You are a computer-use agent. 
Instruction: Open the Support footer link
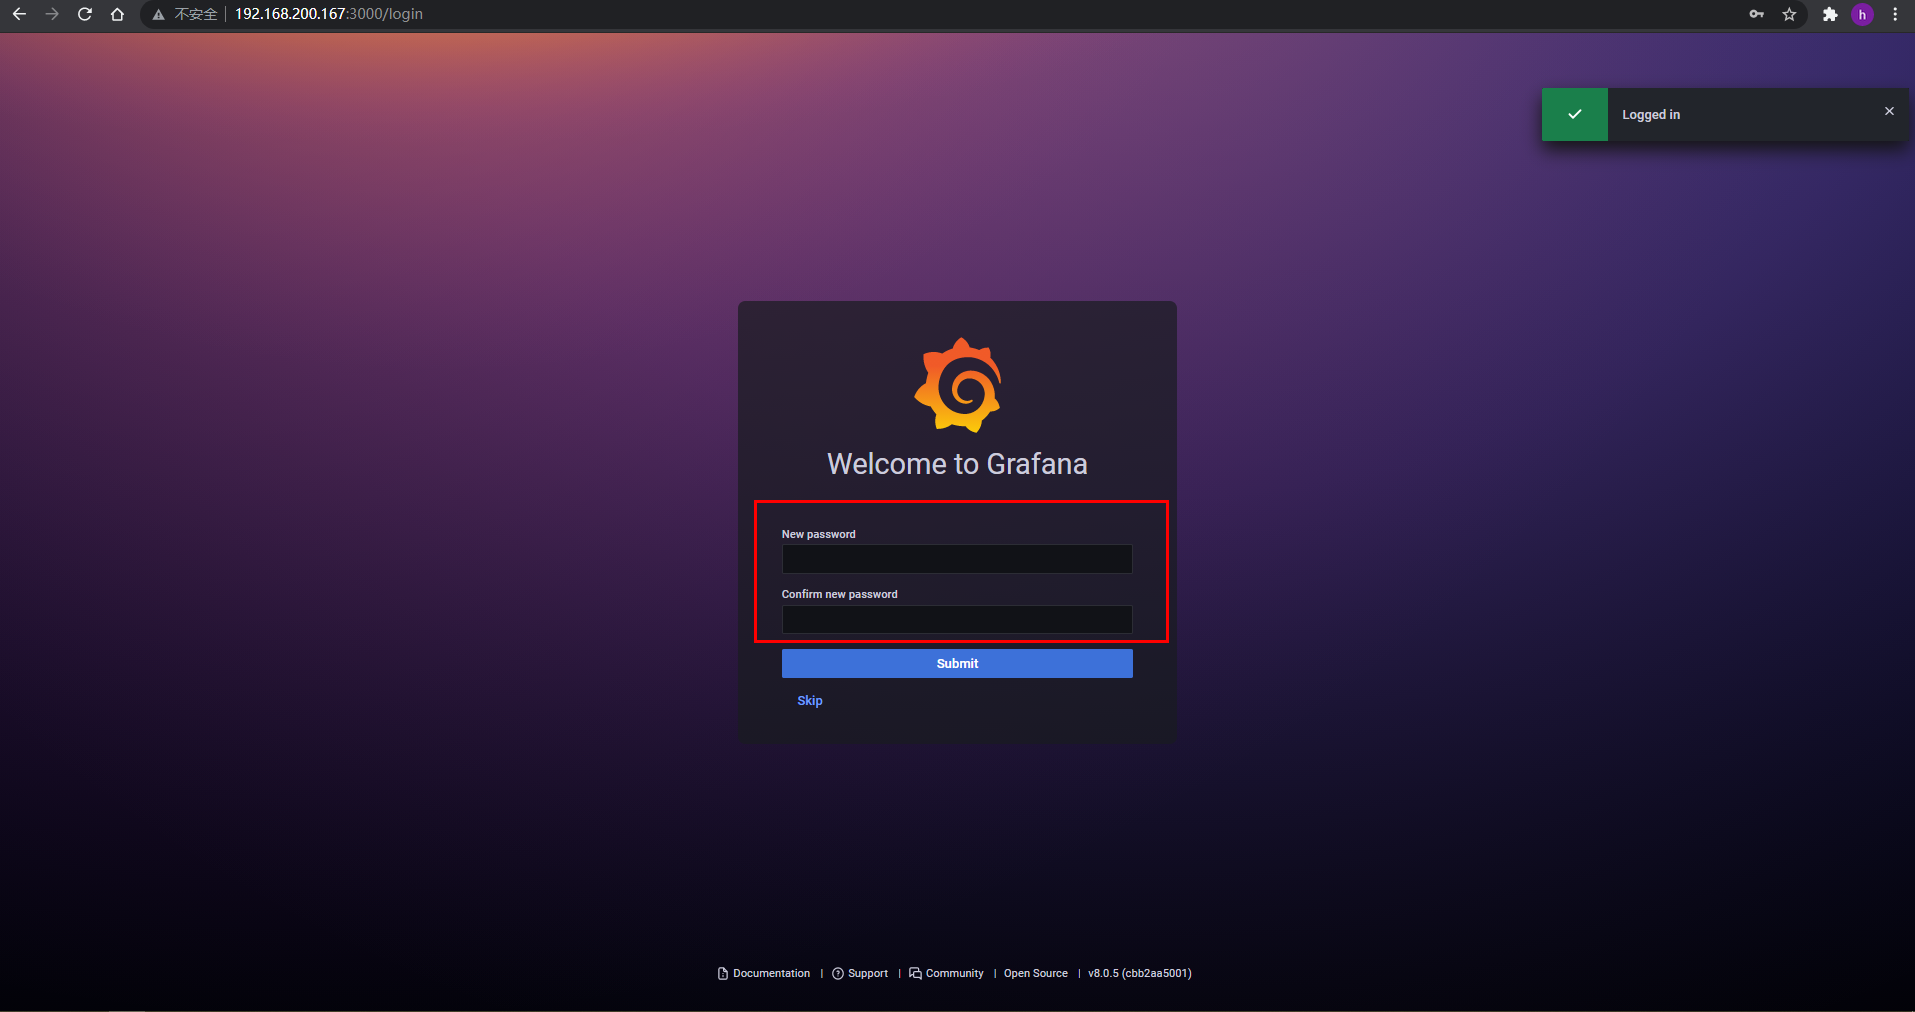[x=860, y=973]
